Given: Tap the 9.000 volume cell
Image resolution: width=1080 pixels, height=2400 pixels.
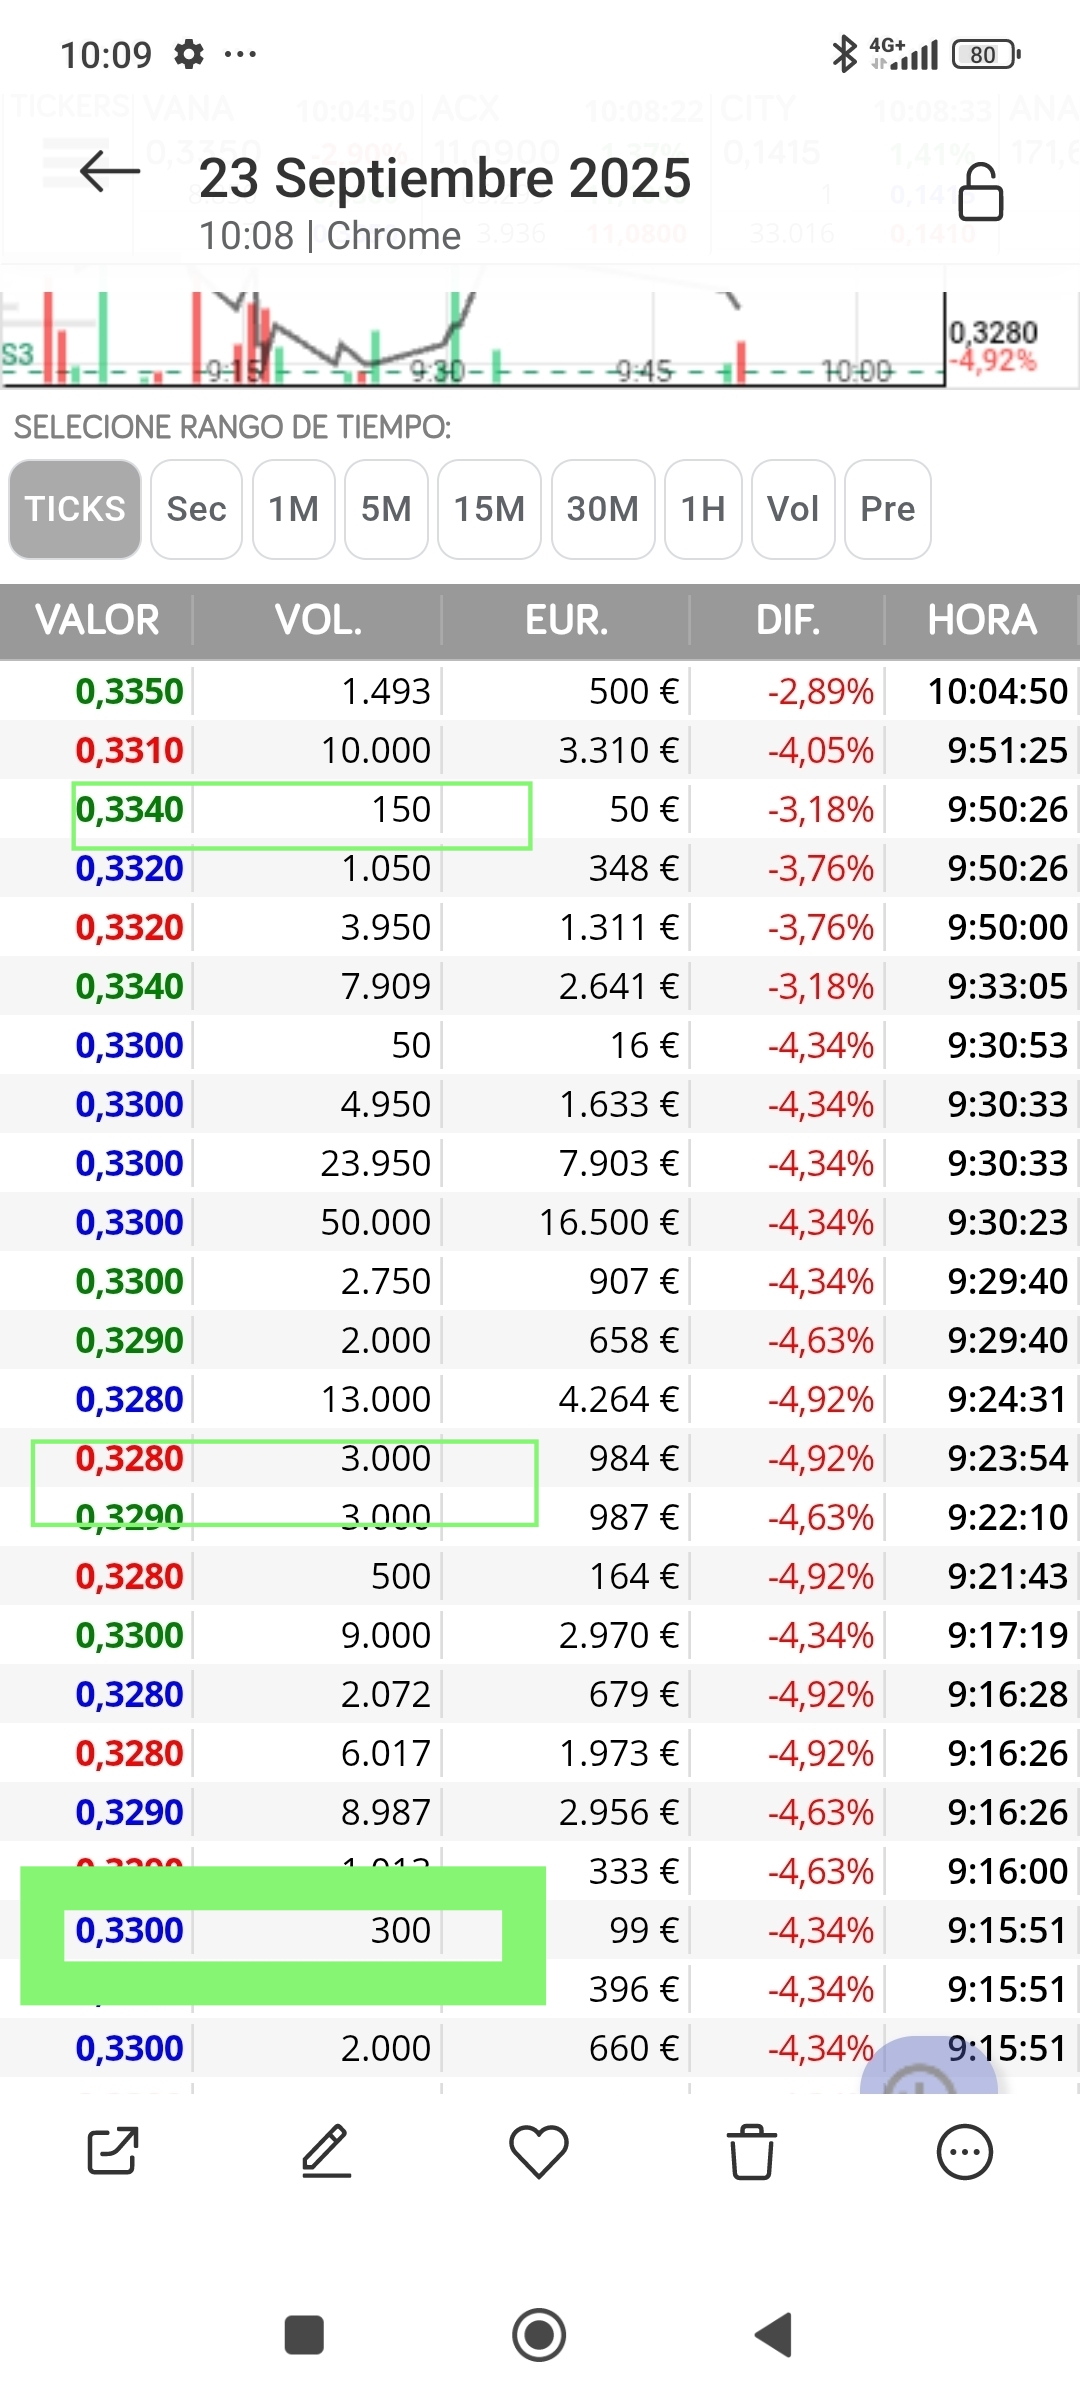Looking at the screenshot, I should point(386,1635).
